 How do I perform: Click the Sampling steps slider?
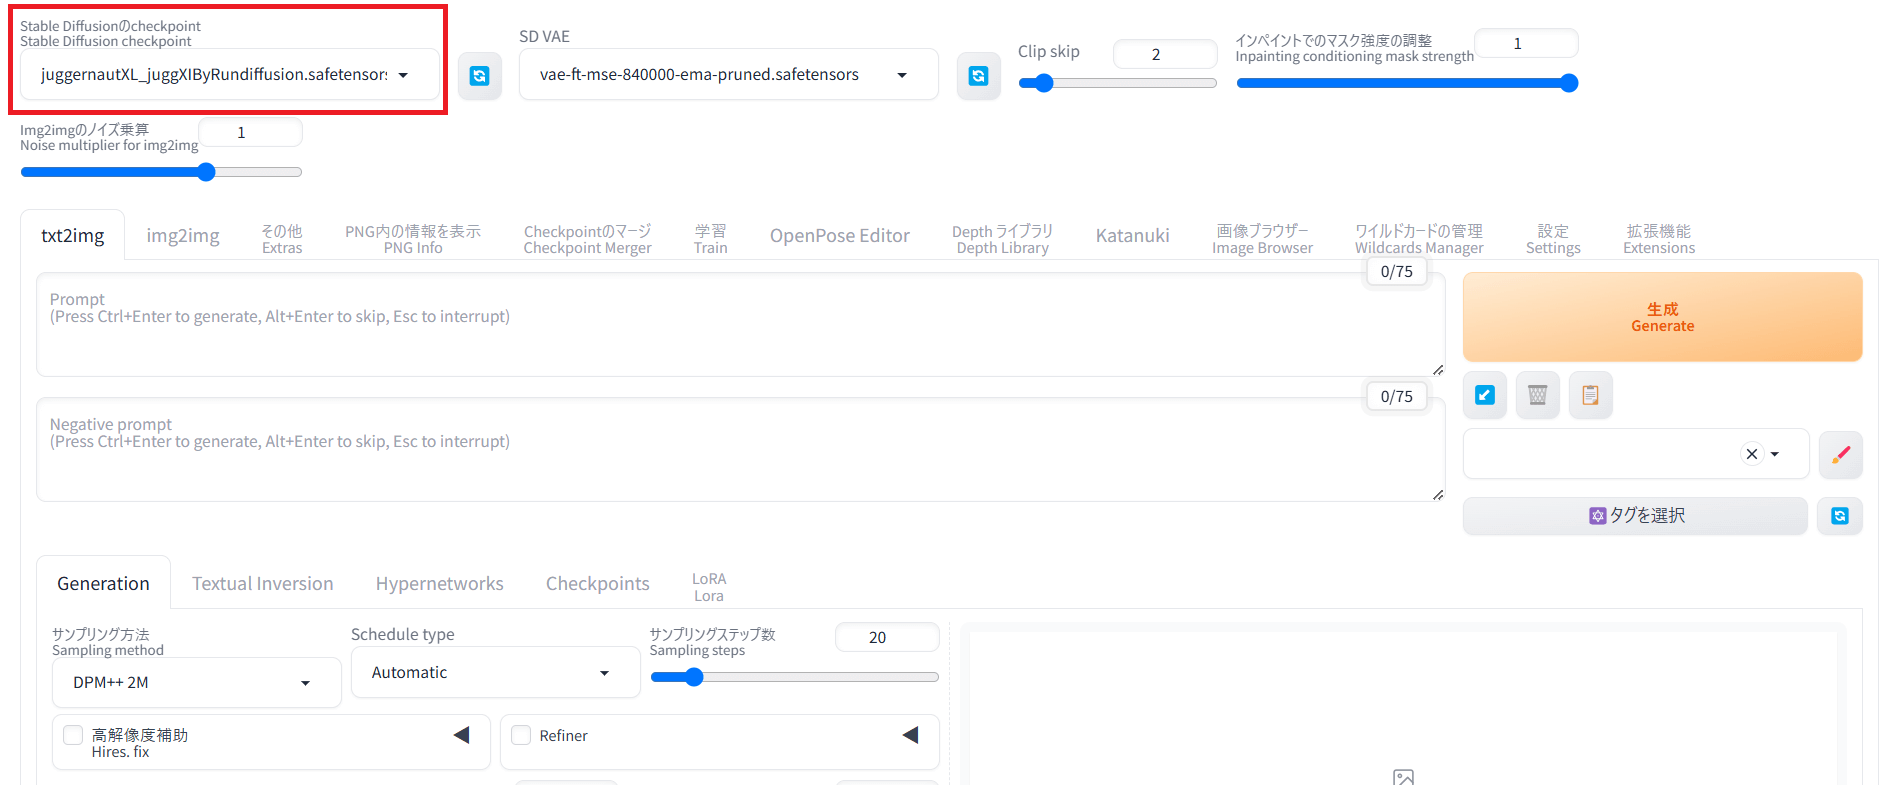pyautogui.click(x=794, y=677)
